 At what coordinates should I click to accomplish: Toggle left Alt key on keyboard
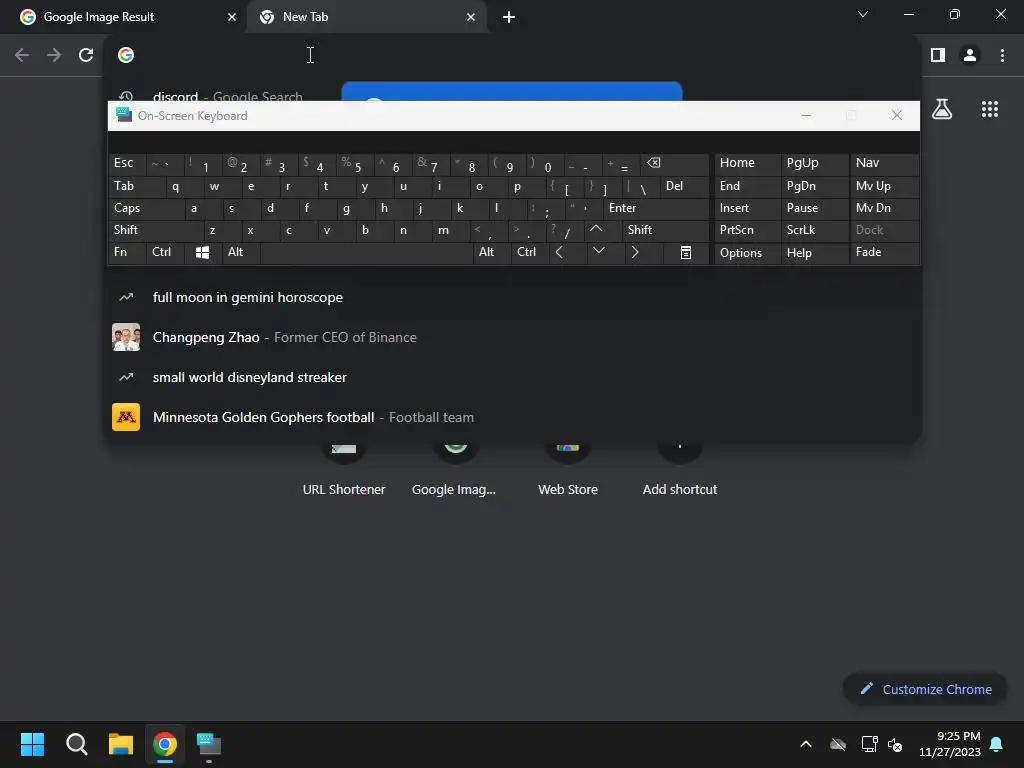click(240, 253)
